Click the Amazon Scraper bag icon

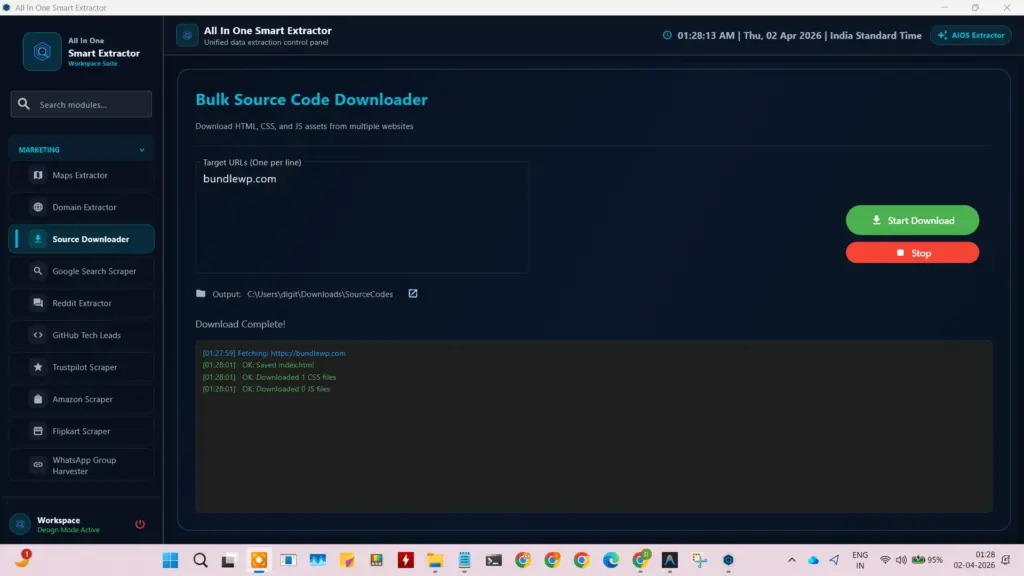(38, 399)
